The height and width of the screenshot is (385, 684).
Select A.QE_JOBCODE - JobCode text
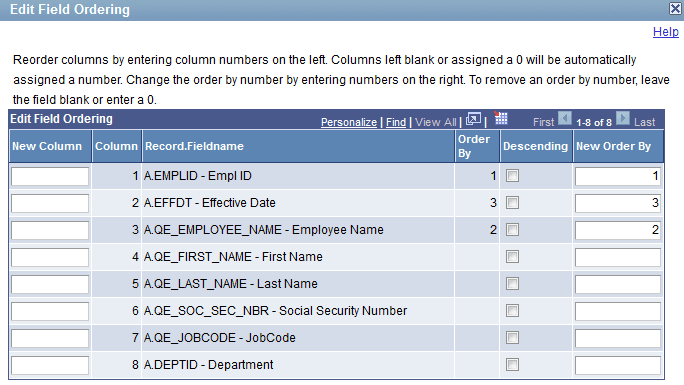(x=220, y=338)
